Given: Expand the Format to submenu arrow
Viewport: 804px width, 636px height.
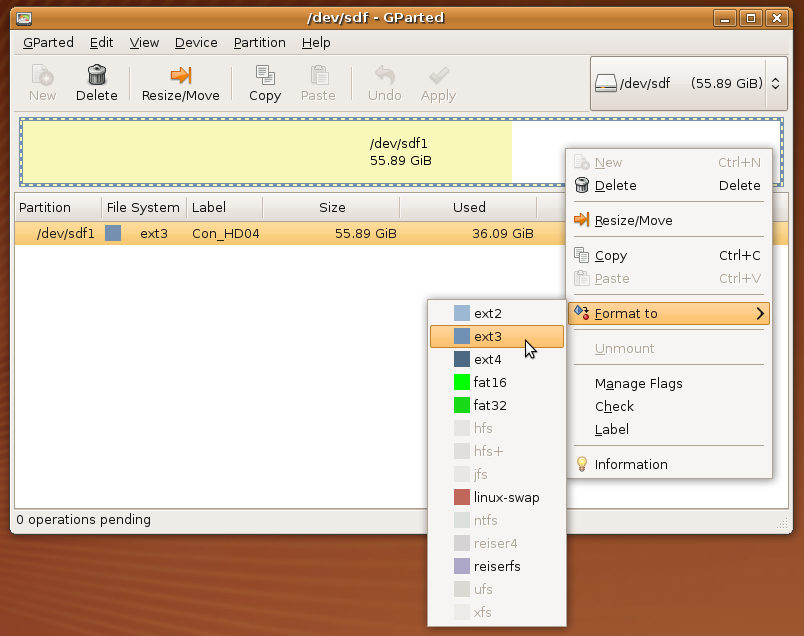Looking at the screenshot, I should pos(760,313).
